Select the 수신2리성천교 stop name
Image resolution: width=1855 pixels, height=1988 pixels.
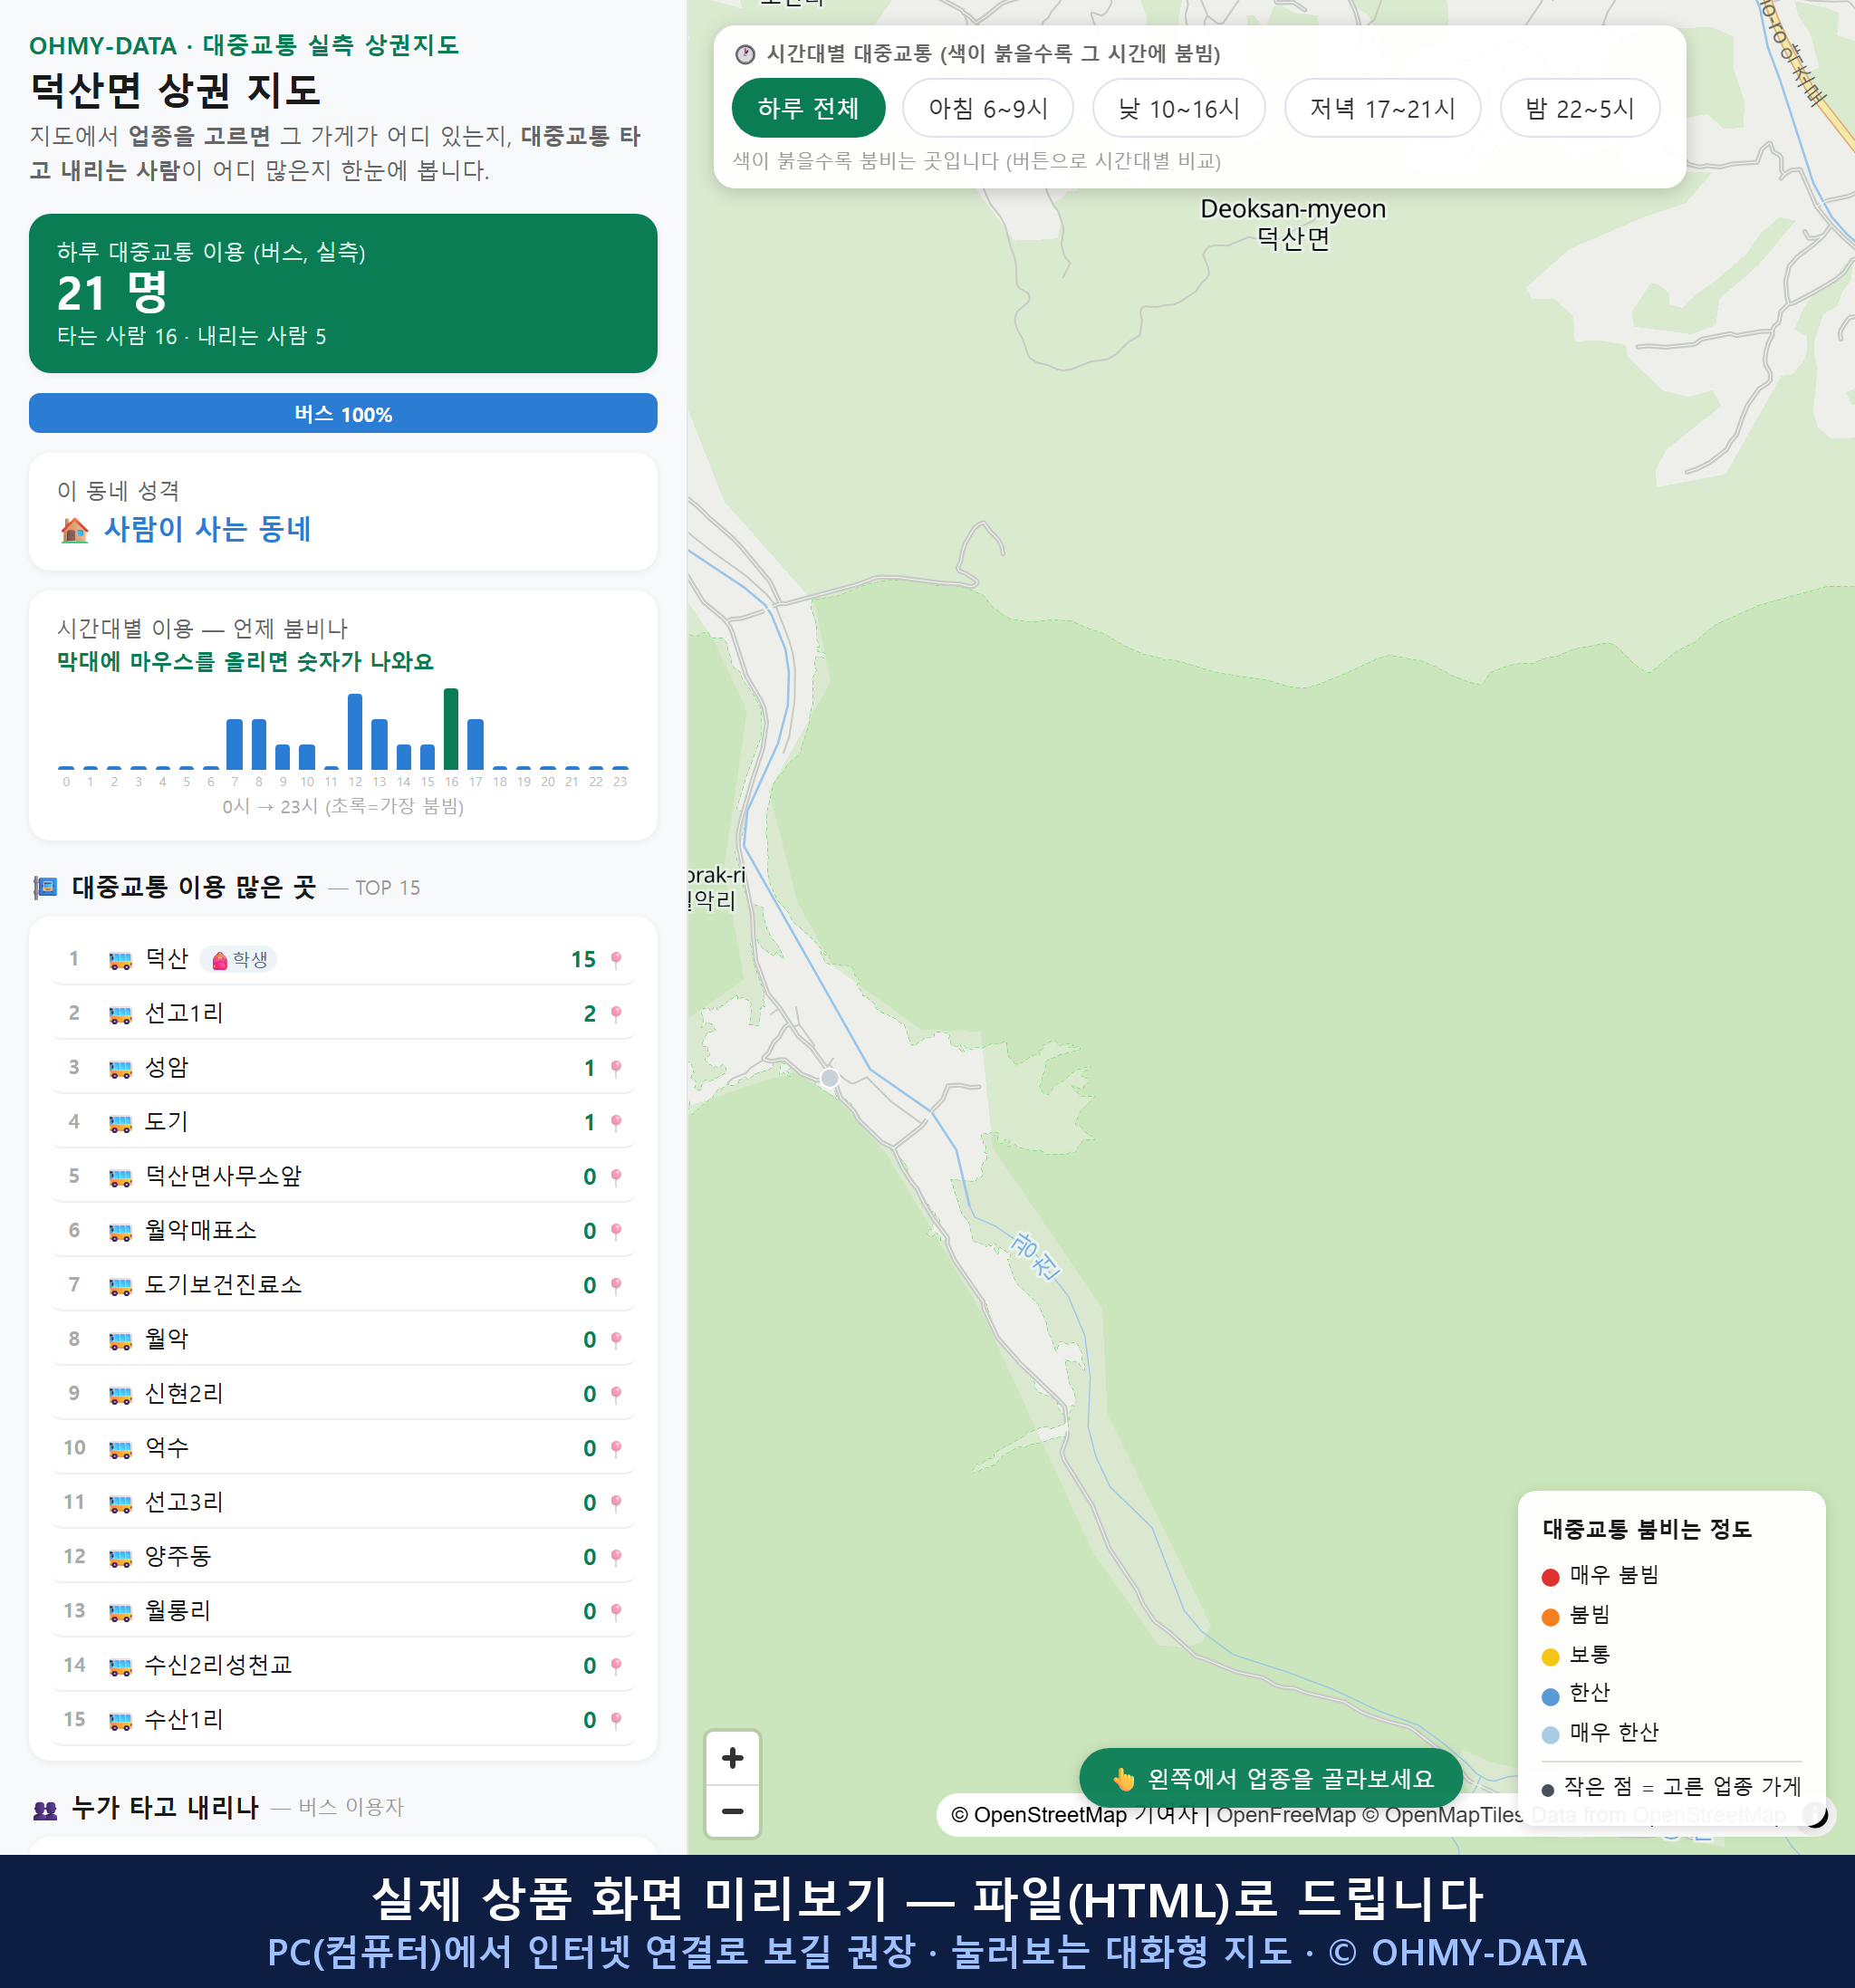(218, 1665)
